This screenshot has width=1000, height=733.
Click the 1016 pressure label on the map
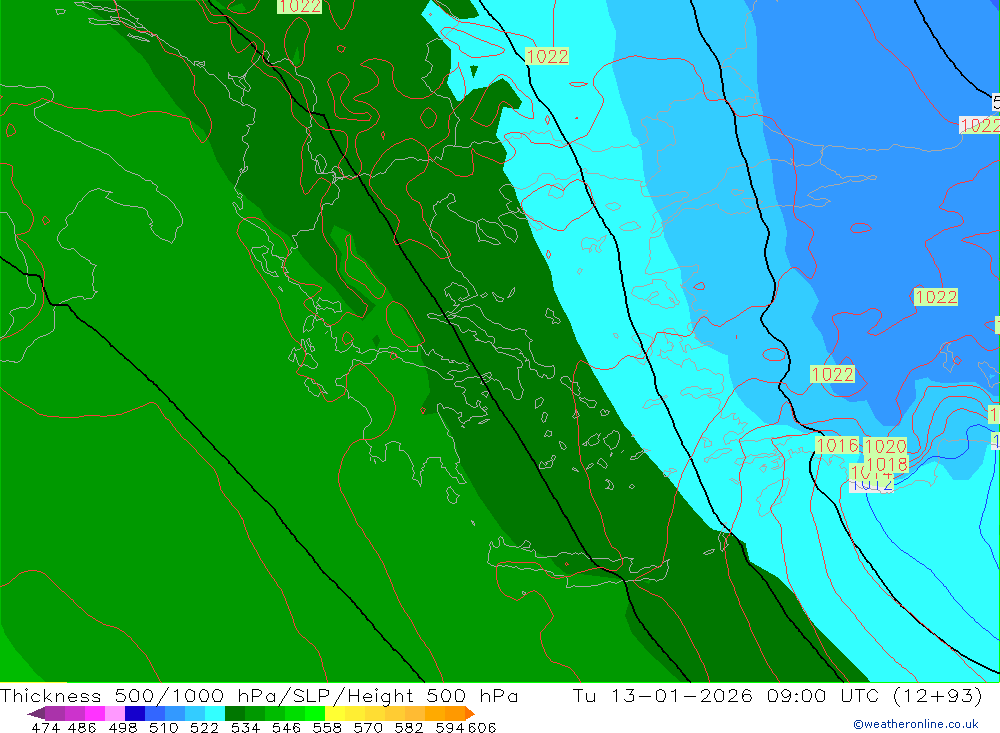tap(837, 445)
